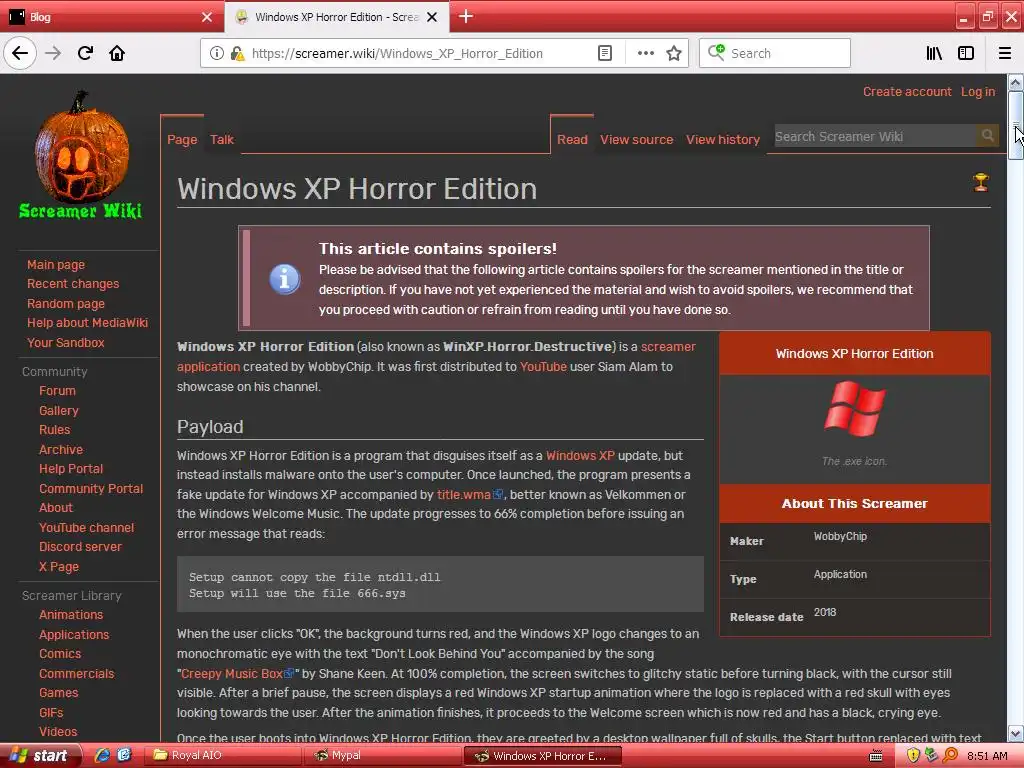Select the Read tab

[572, 139]
